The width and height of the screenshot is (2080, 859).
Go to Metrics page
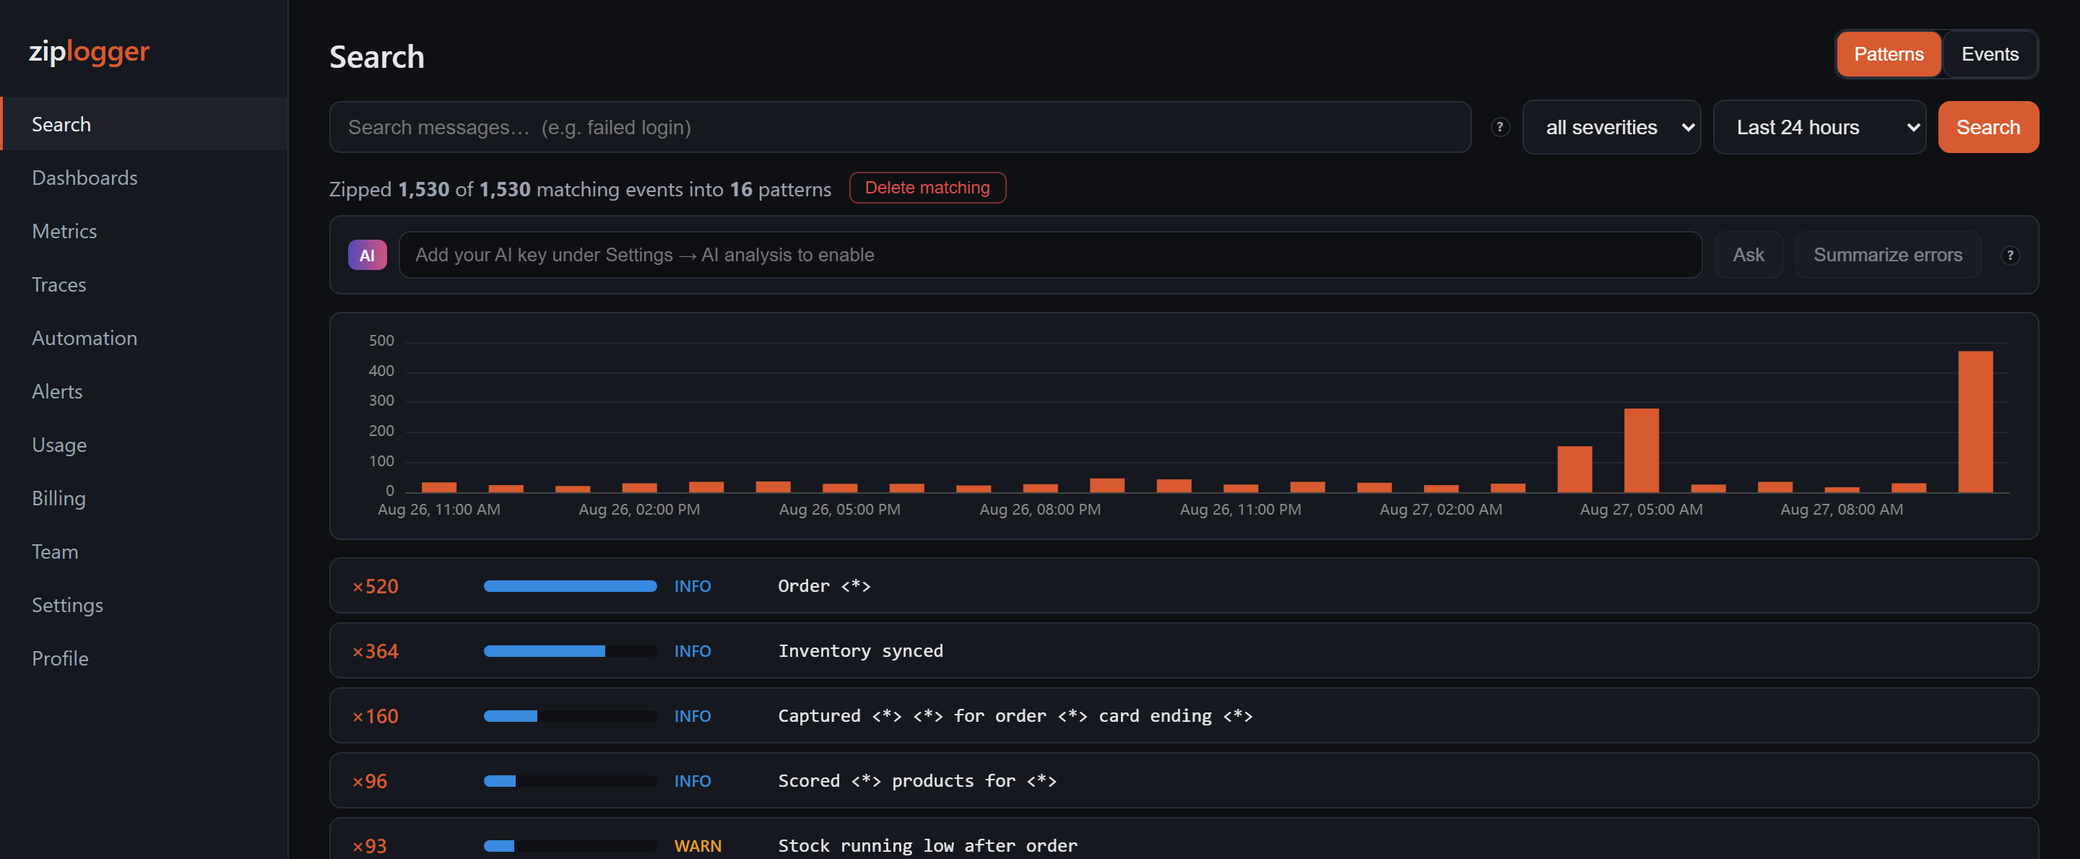click(x=144, y=231)
